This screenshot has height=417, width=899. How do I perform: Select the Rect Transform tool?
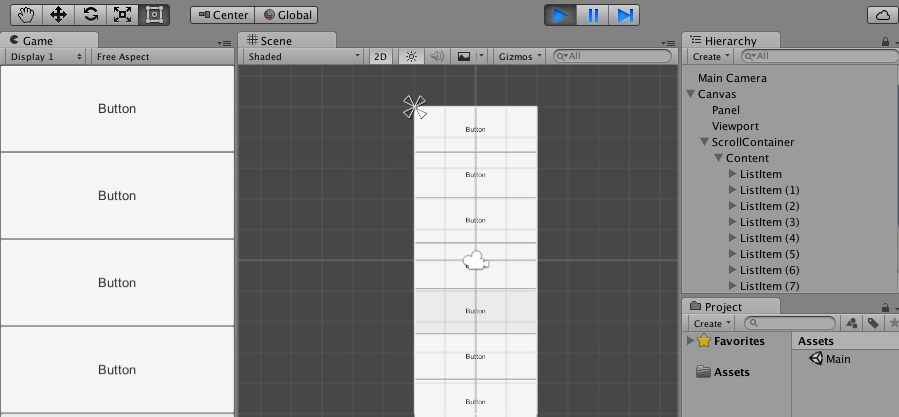(x=154, y=15)
